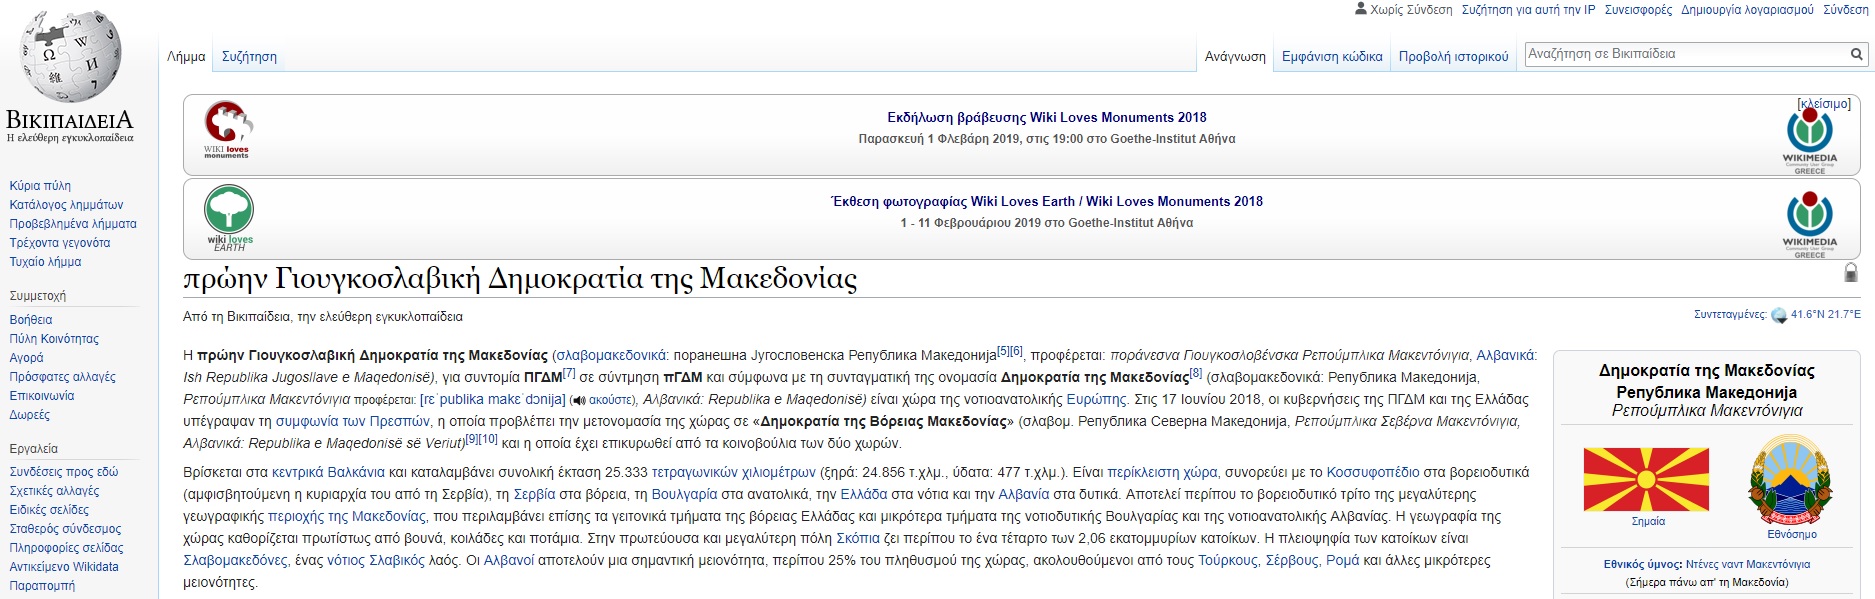Open Συνδέσεις προς εδώ tool link
The image size is (1875, 599).
[x=64, y=472]
